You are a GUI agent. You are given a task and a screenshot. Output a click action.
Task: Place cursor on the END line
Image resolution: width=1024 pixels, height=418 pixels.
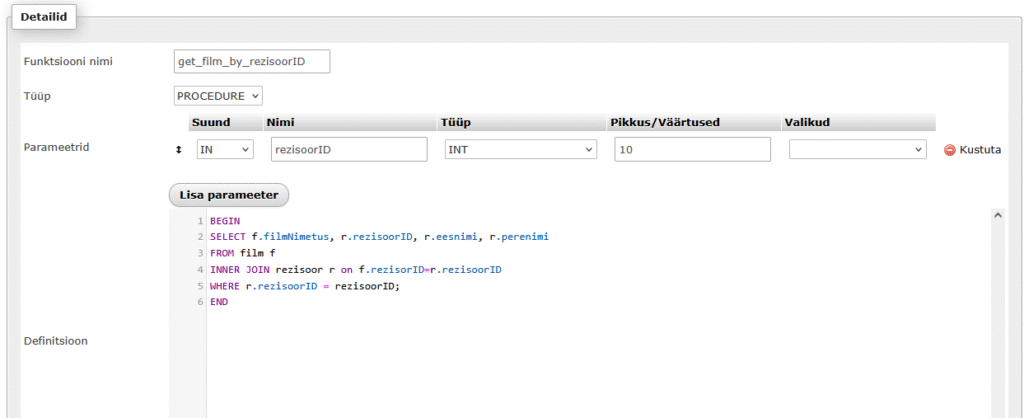pos(219,301)
